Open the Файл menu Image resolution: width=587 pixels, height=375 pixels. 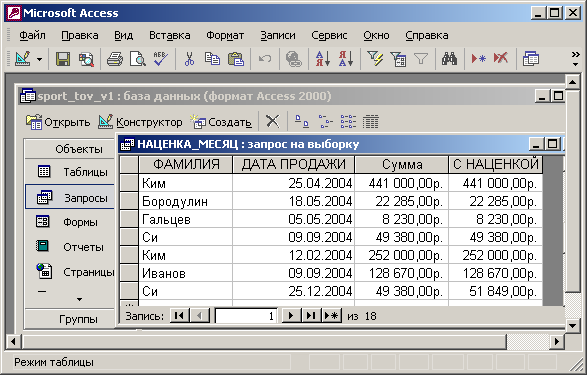[32, 35]
